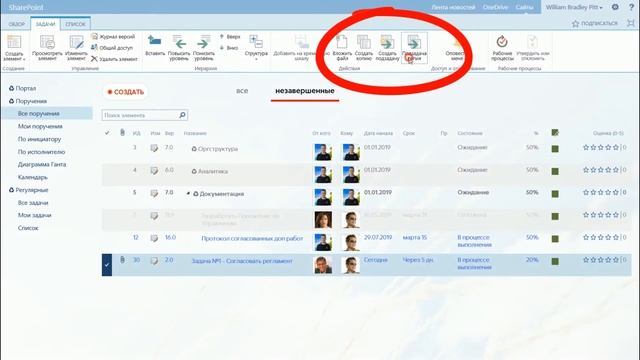640x360 pixels.
Task: Toggle the select-all checkmark in list header
Action: coord(107,133)
